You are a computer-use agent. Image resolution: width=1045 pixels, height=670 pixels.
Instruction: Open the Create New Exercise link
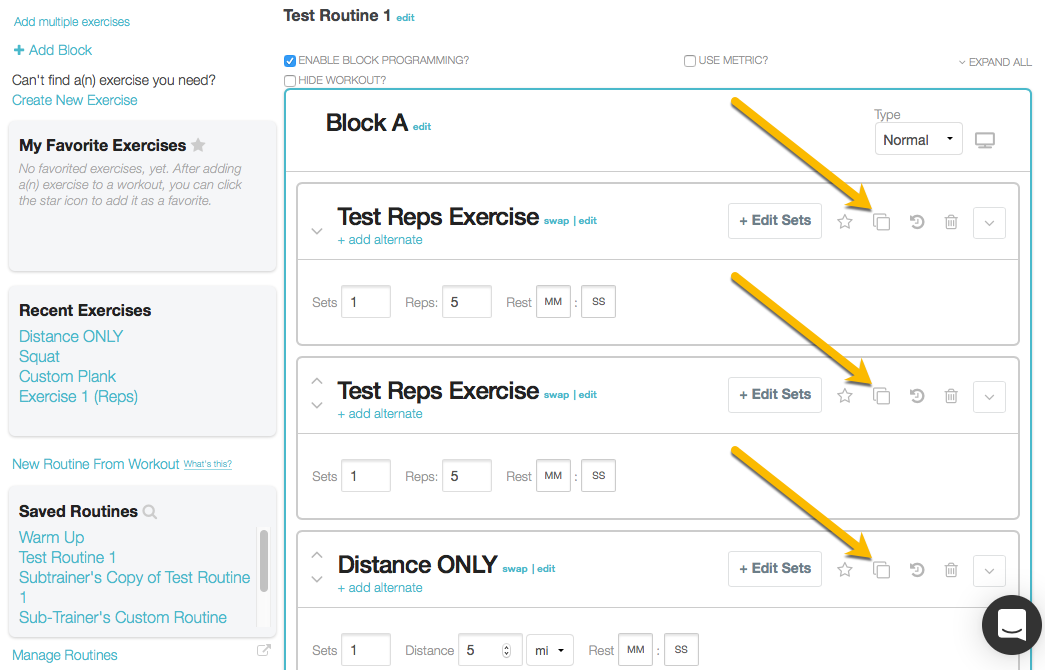pyautogui.click(x=75, y=100)
